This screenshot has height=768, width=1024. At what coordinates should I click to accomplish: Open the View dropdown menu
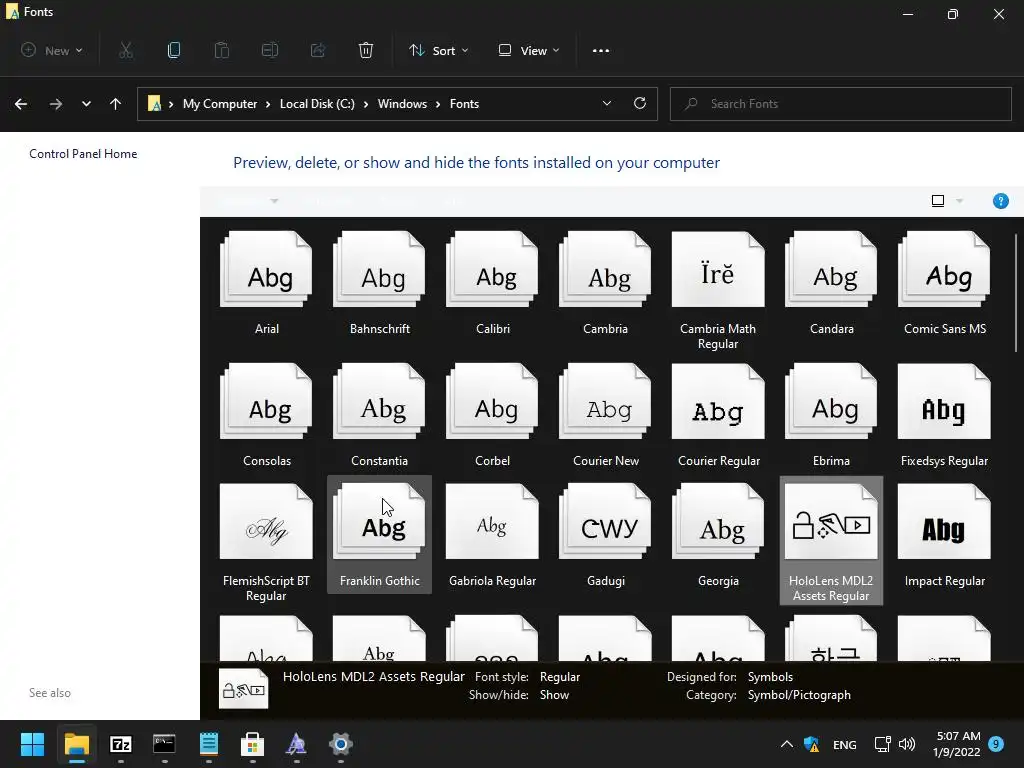[529, 50]
